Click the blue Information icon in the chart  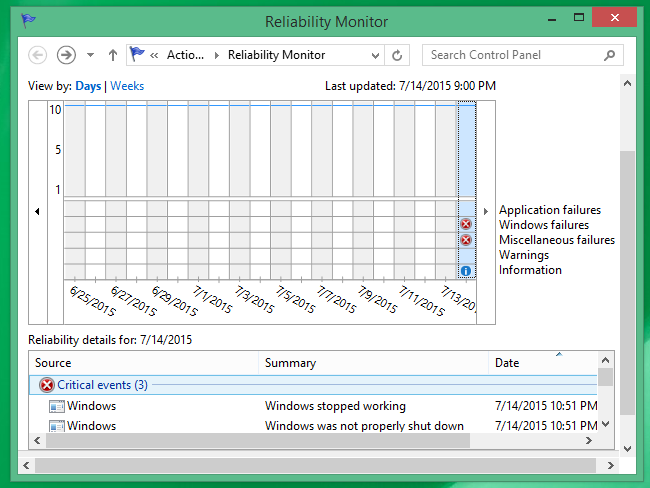pyautogui.click(x=466, y=270)
